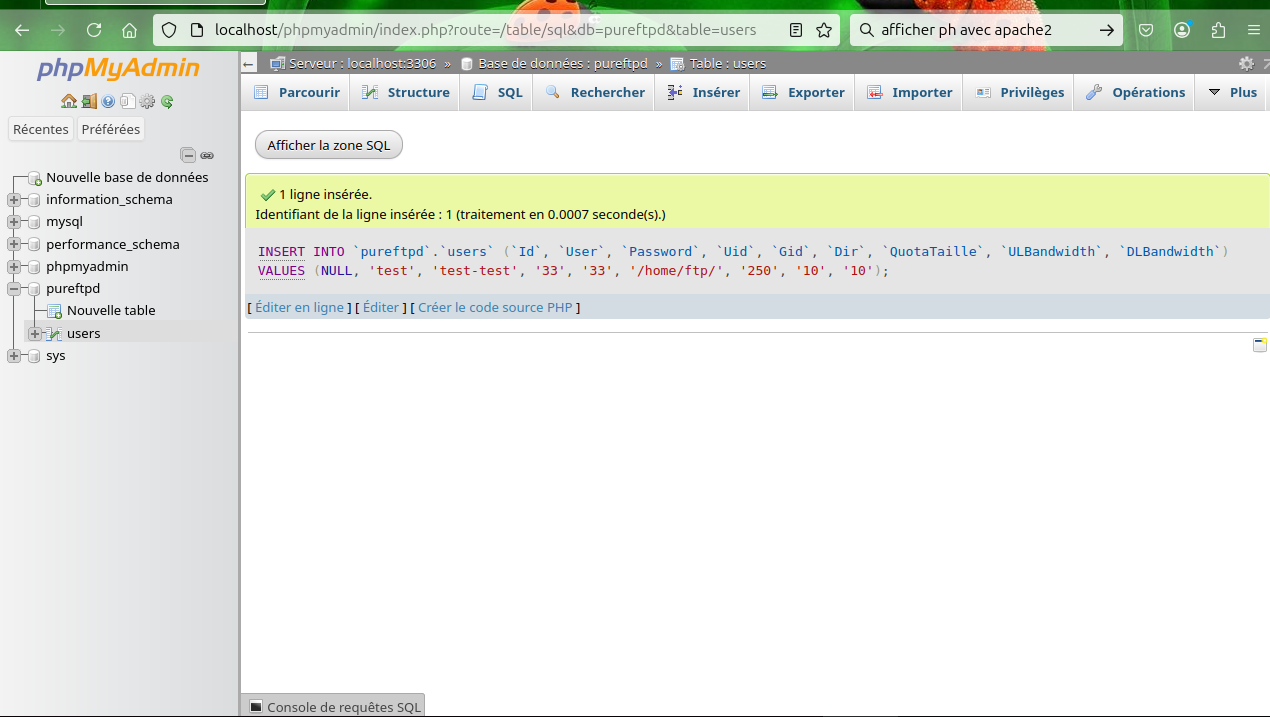Click the phpmyadmin database cylinder icon
Viewport: 1270px width, 717px height.
35,267
